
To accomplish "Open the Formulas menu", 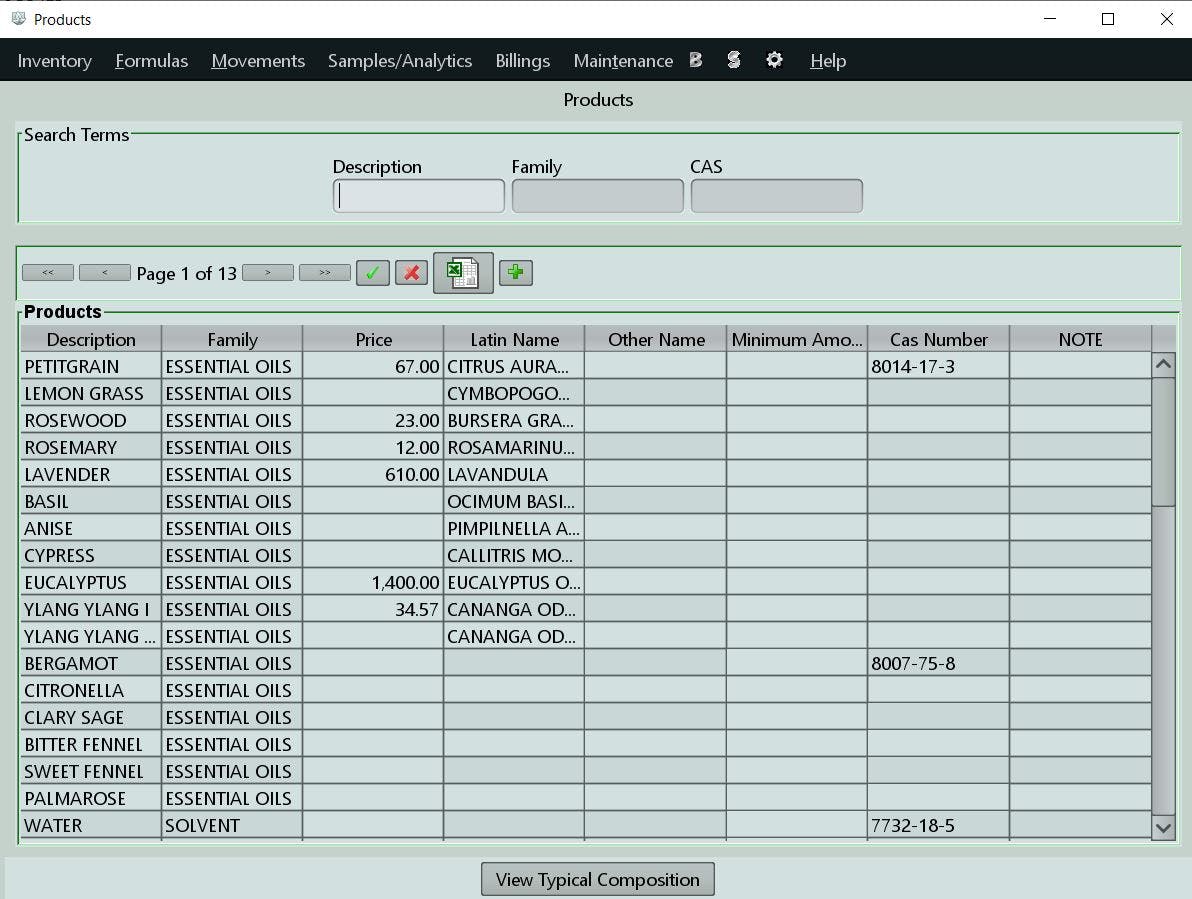I will (151, 61).
